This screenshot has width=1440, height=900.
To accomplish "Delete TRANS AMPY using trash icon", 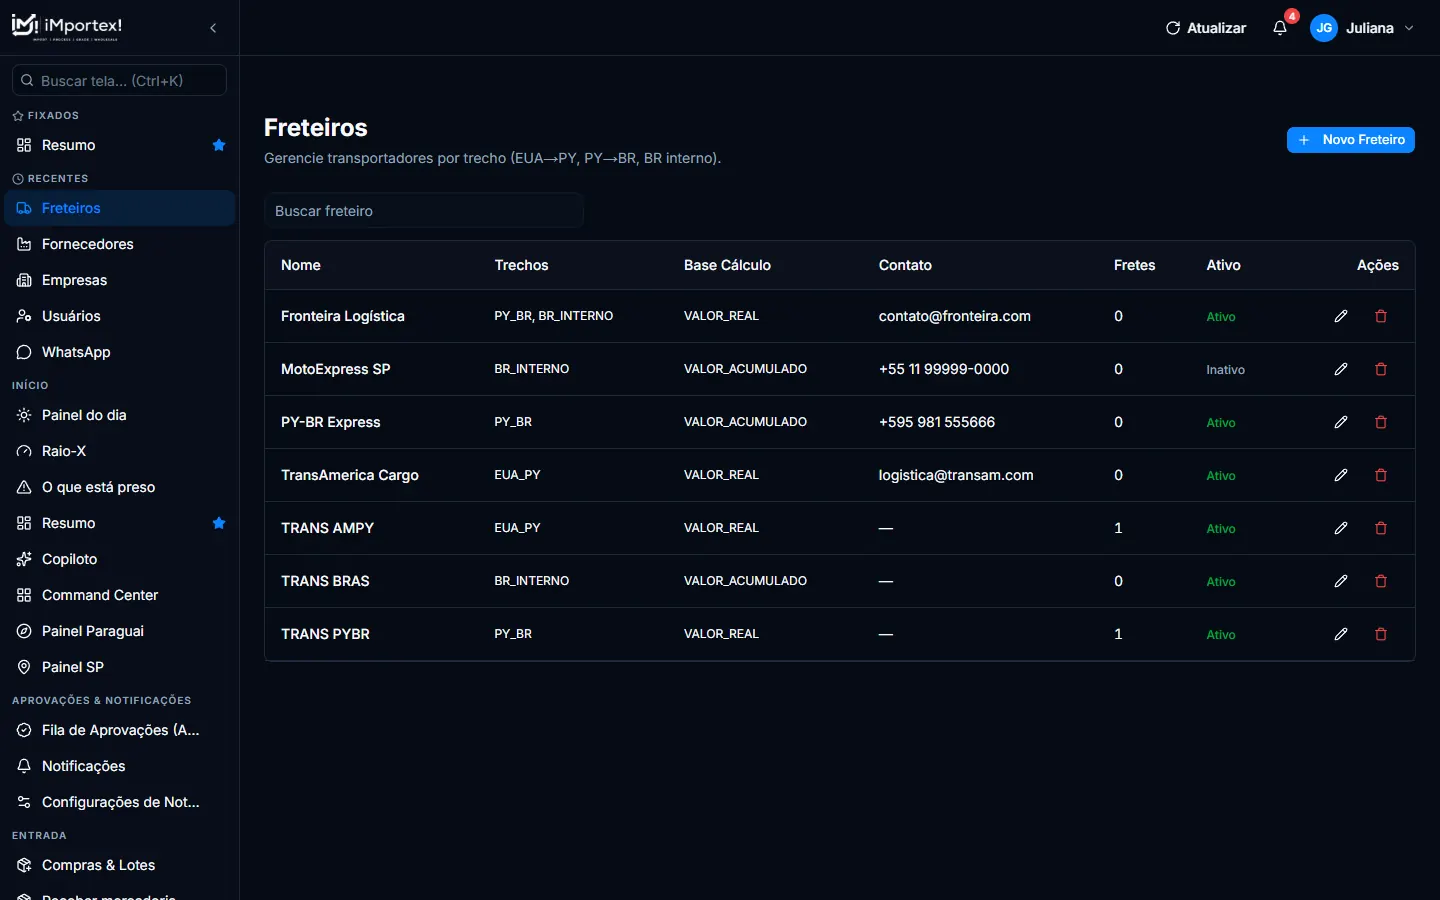I will pyautogui.click(x=1381, y=528).
